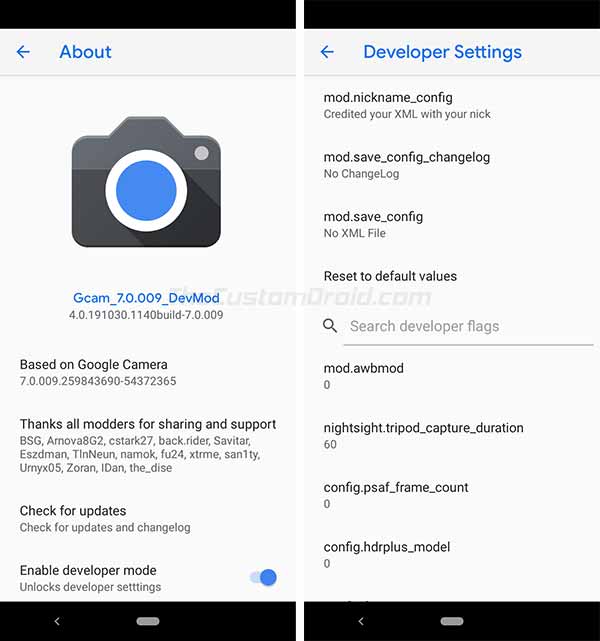Tap version text 7.0.009.259843690-54372365
This screenshot has height=641, width=600.
(x=98, y=381)
